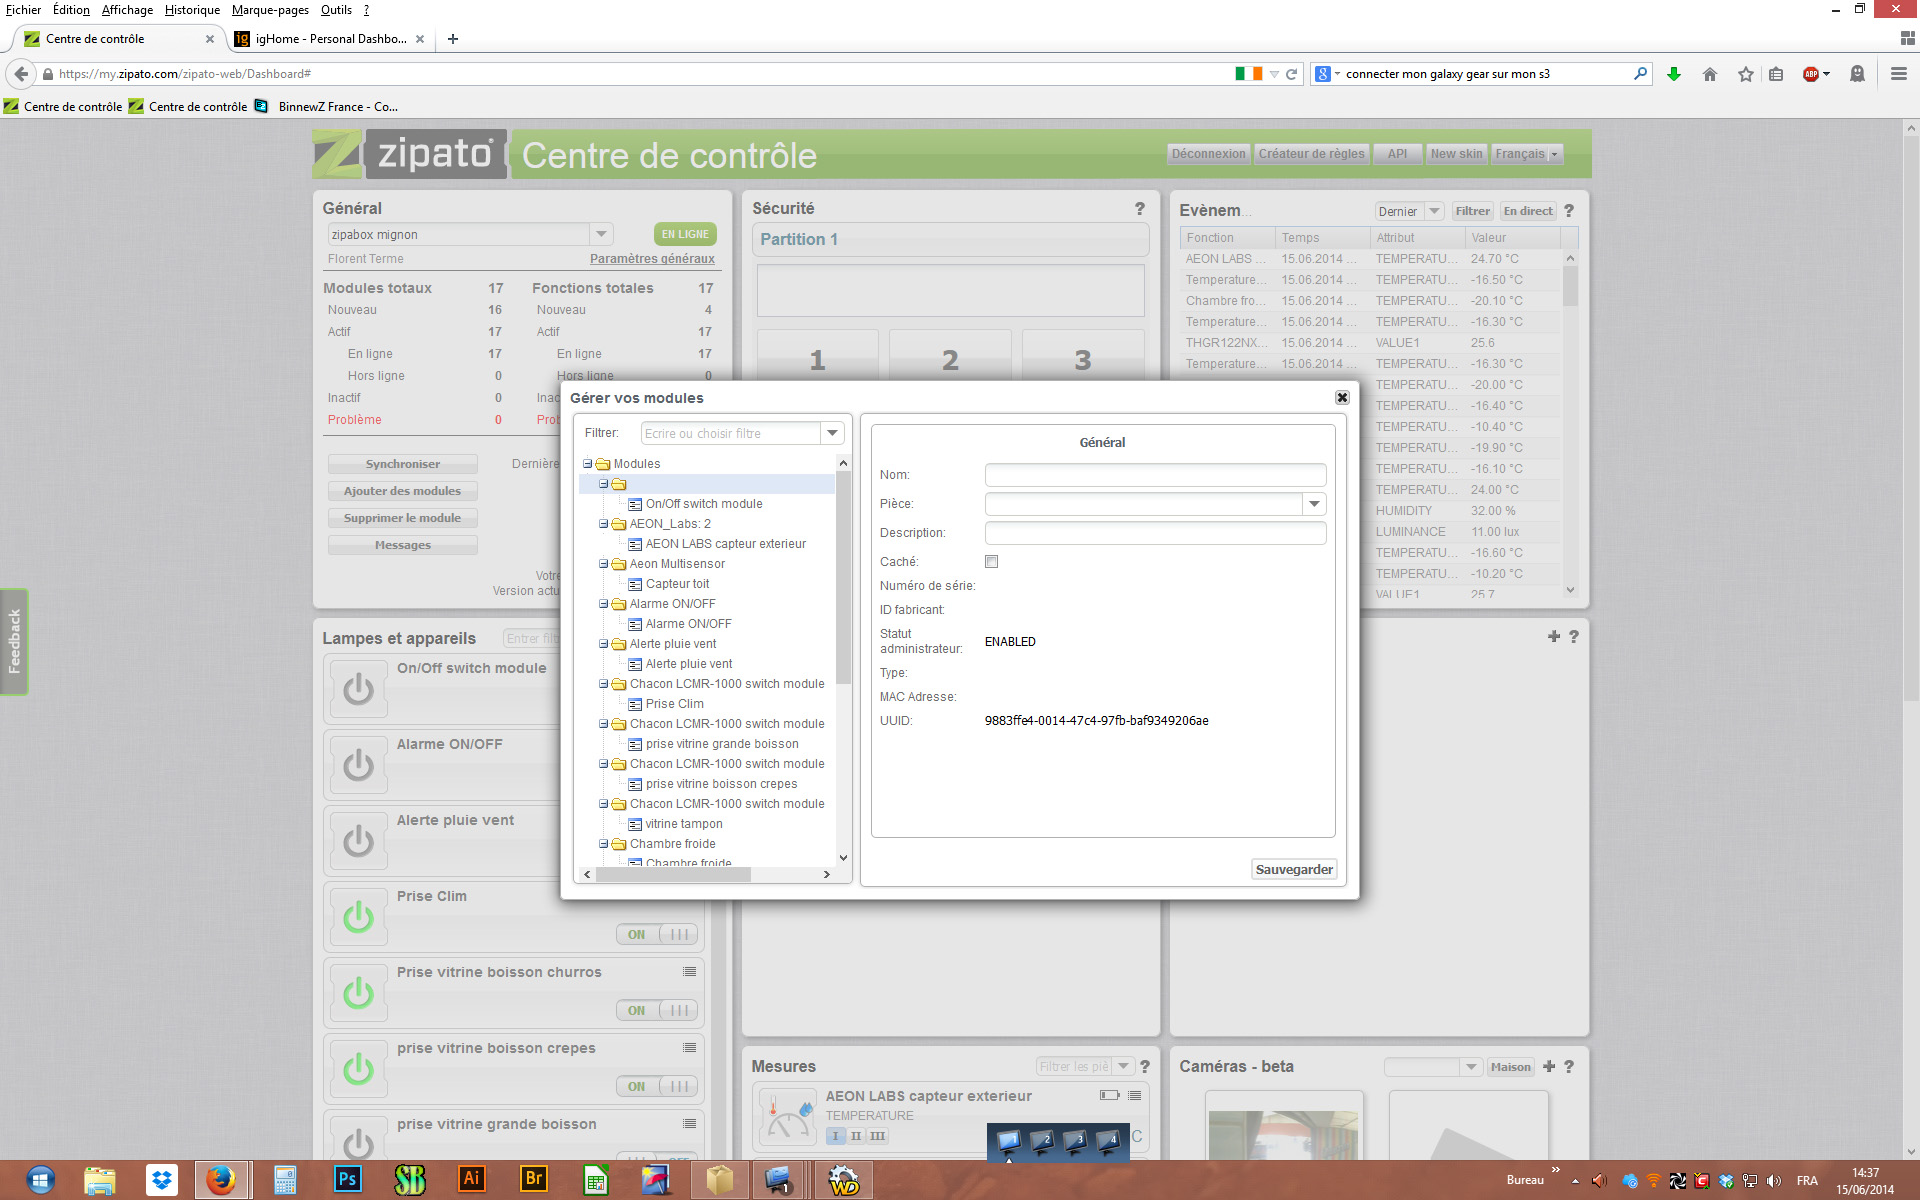Click the plus icon beside Caméras Maison
Image resolution: width=1920 pixels, height=1200 pixels.
click(1549, 1066)
